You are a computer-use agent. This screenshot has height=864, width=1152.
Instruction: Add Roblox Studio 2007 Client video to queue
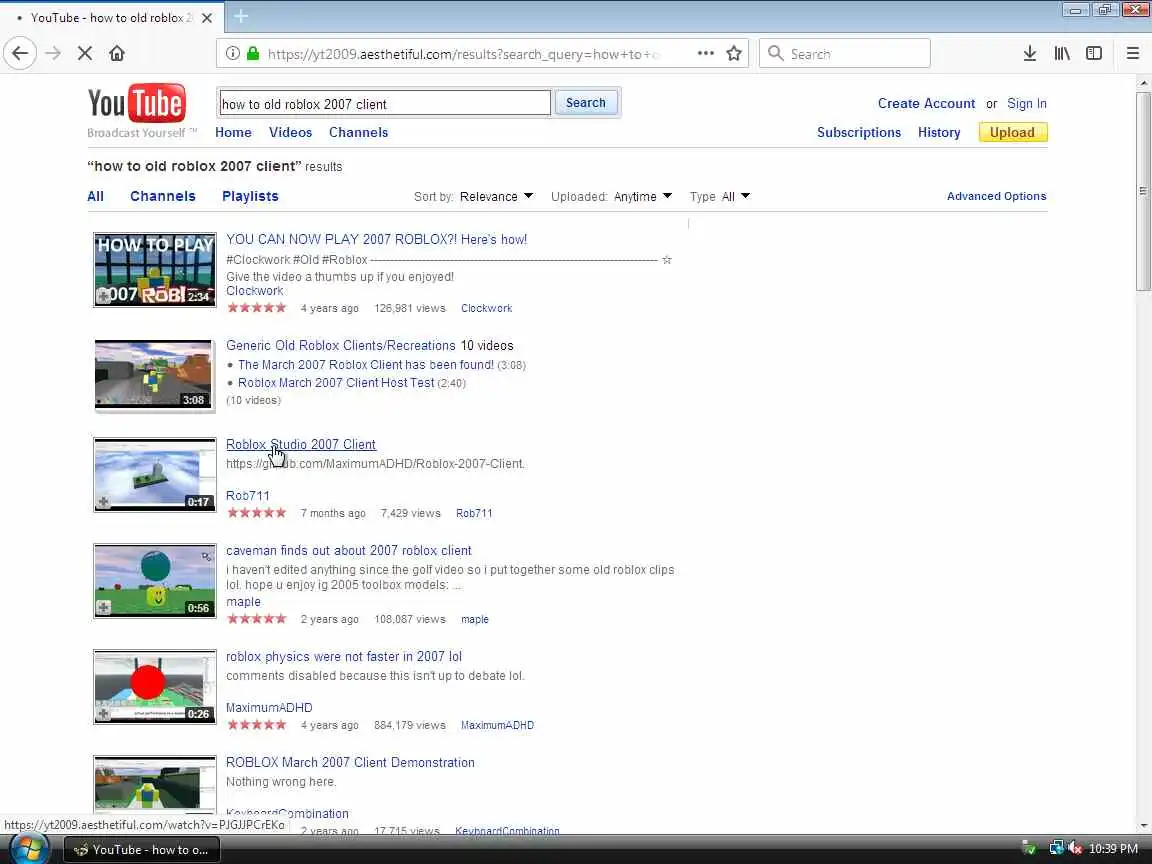click(104, 503)
